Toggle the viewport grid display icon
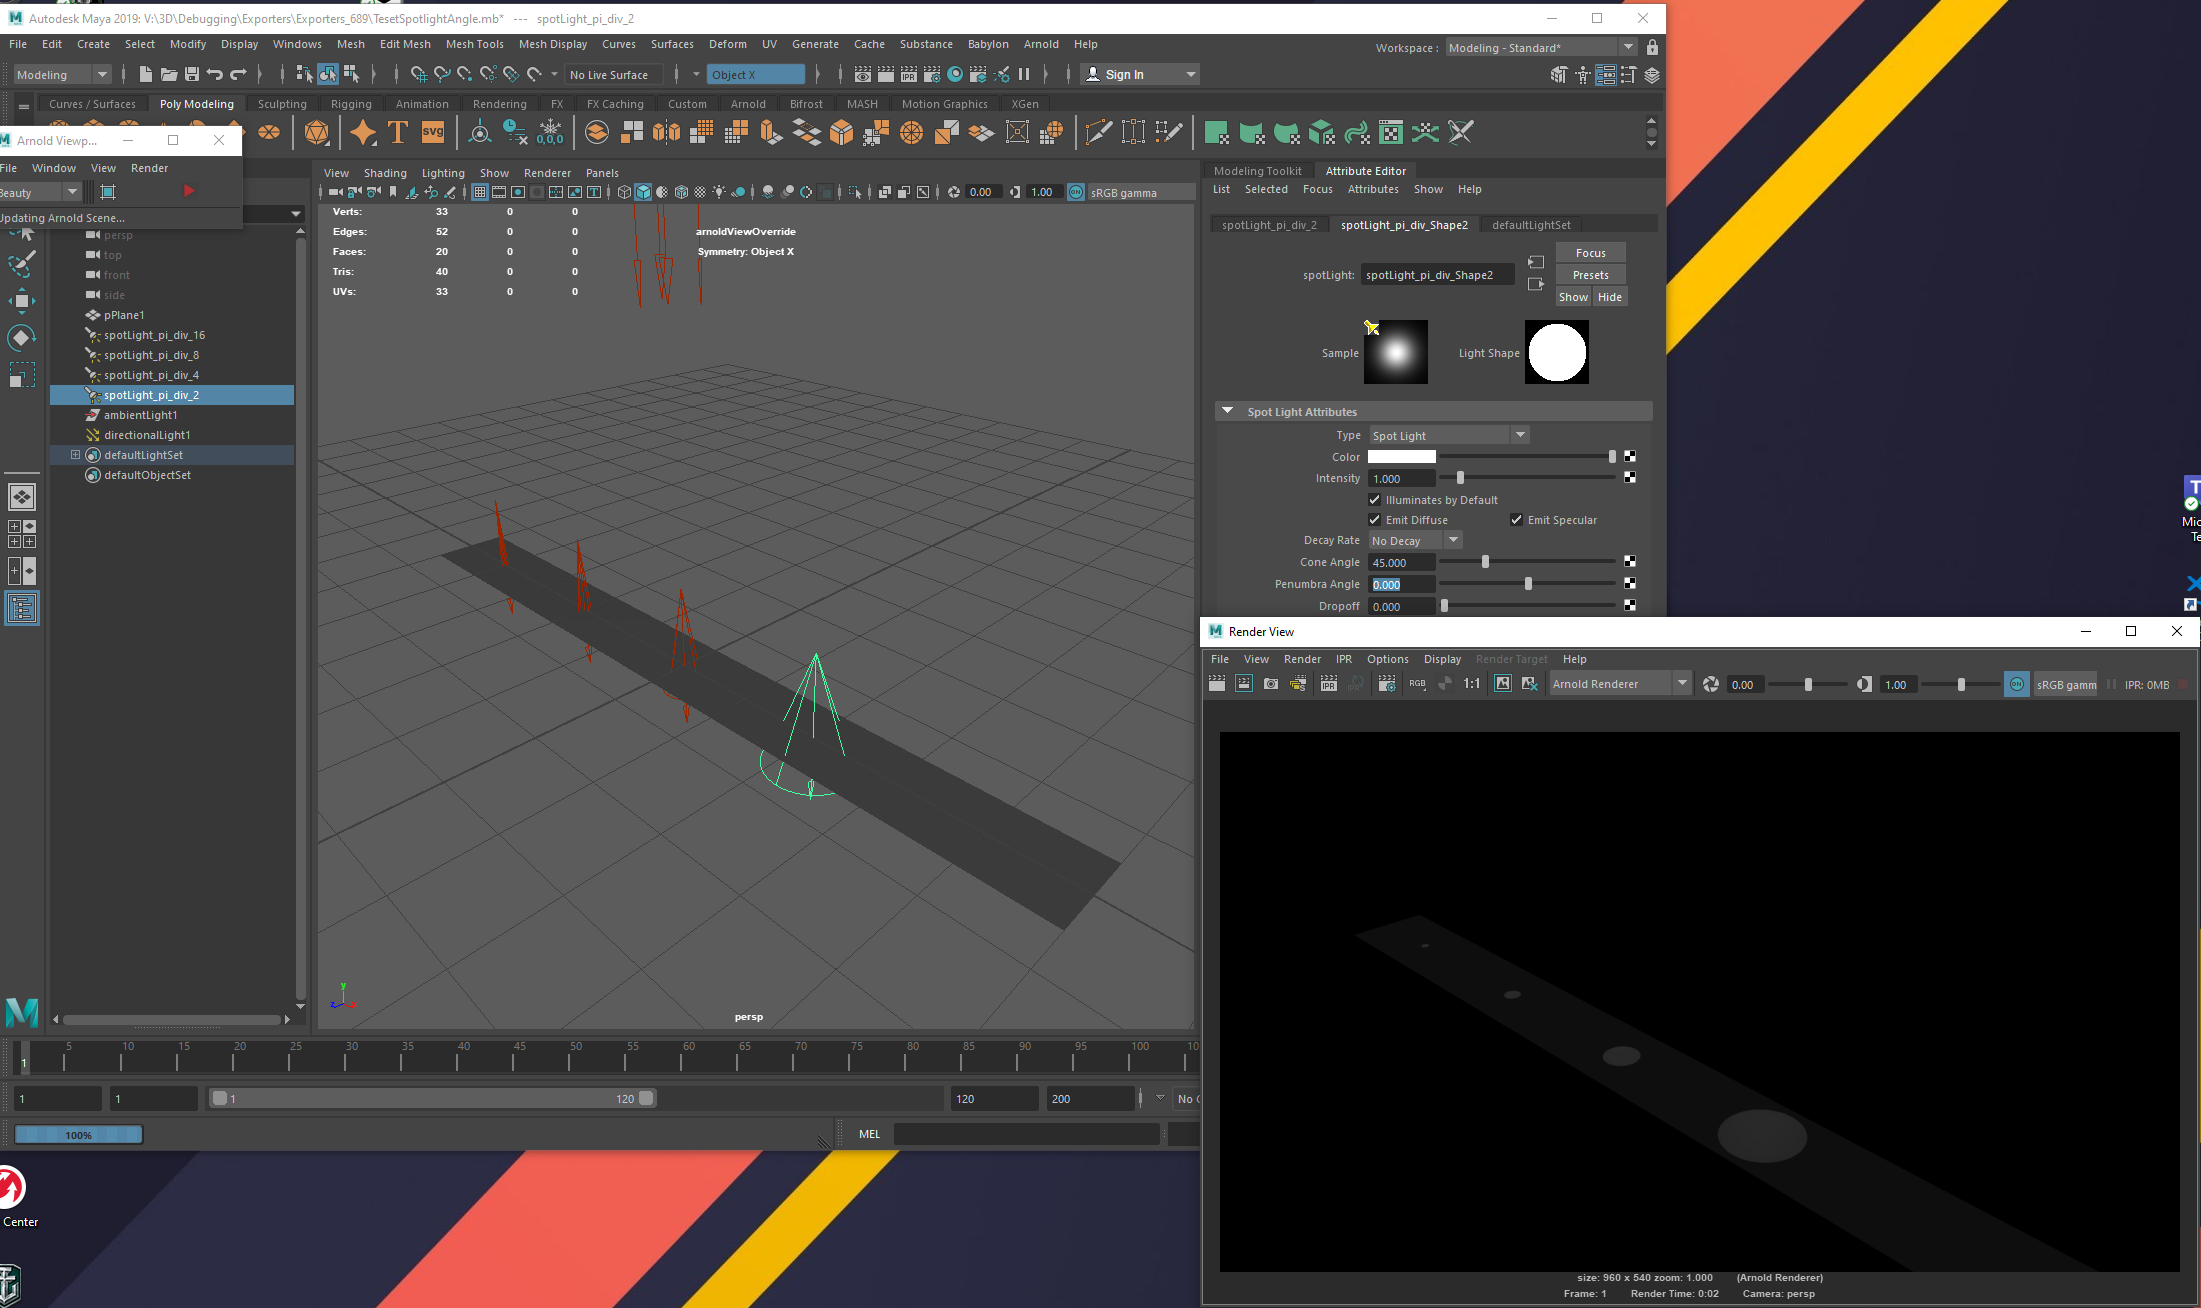This screenshot has height=1308, width=2201. tap(480, 192)
